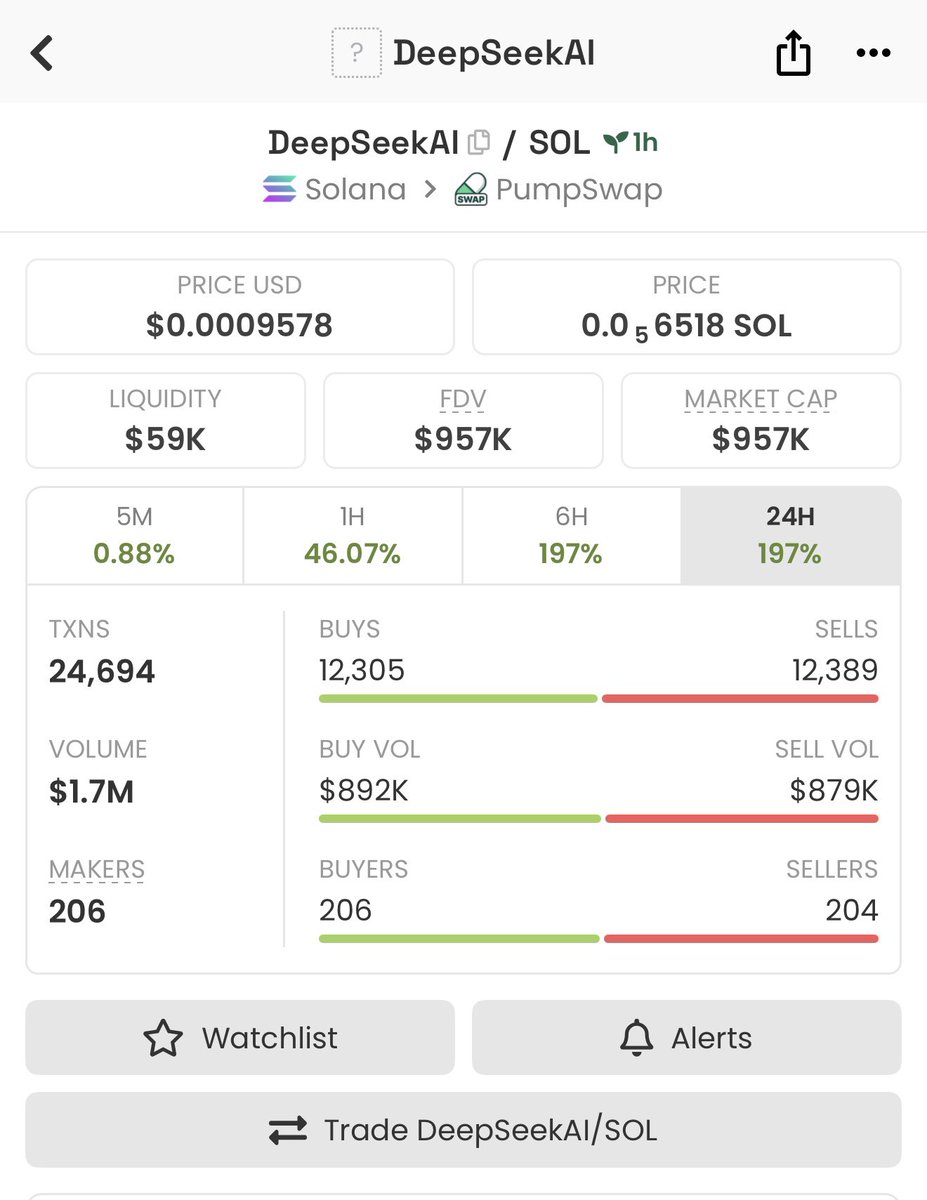Click the swap arrows icon in Trade button
The image size is (927, 1200).
(287, 1130)
